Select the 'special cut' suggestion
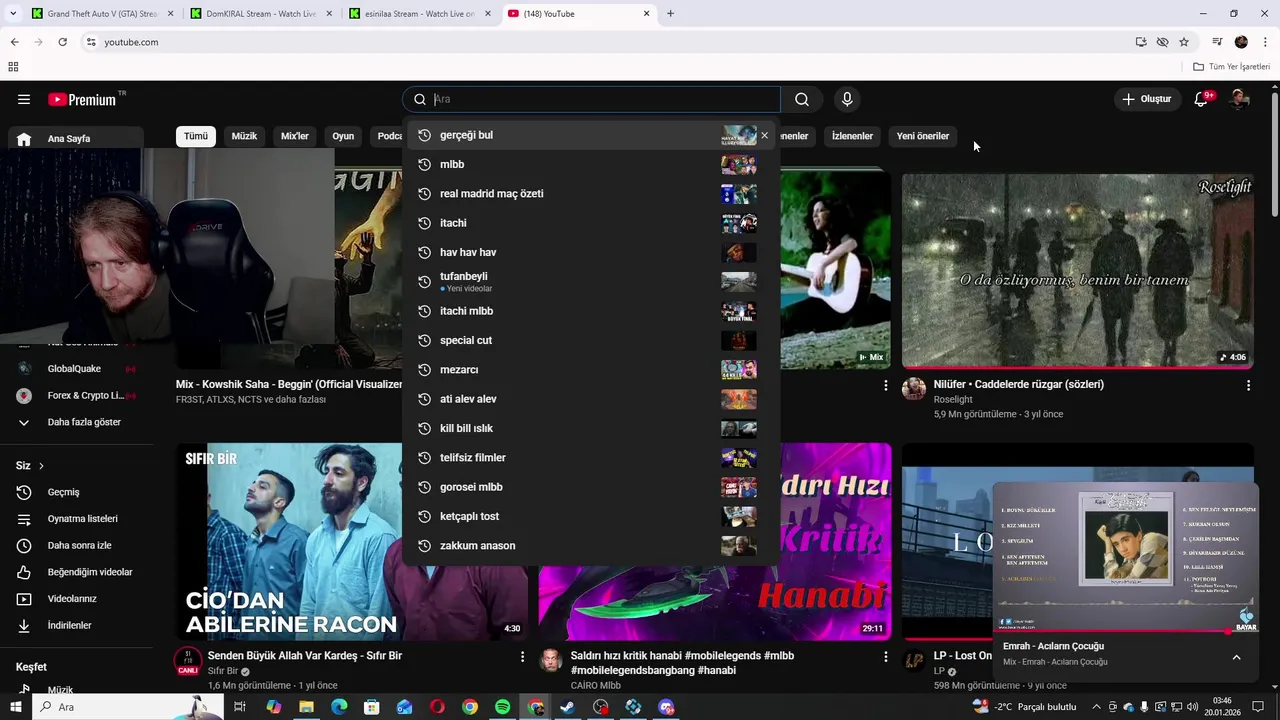 (x=590, y=340)
